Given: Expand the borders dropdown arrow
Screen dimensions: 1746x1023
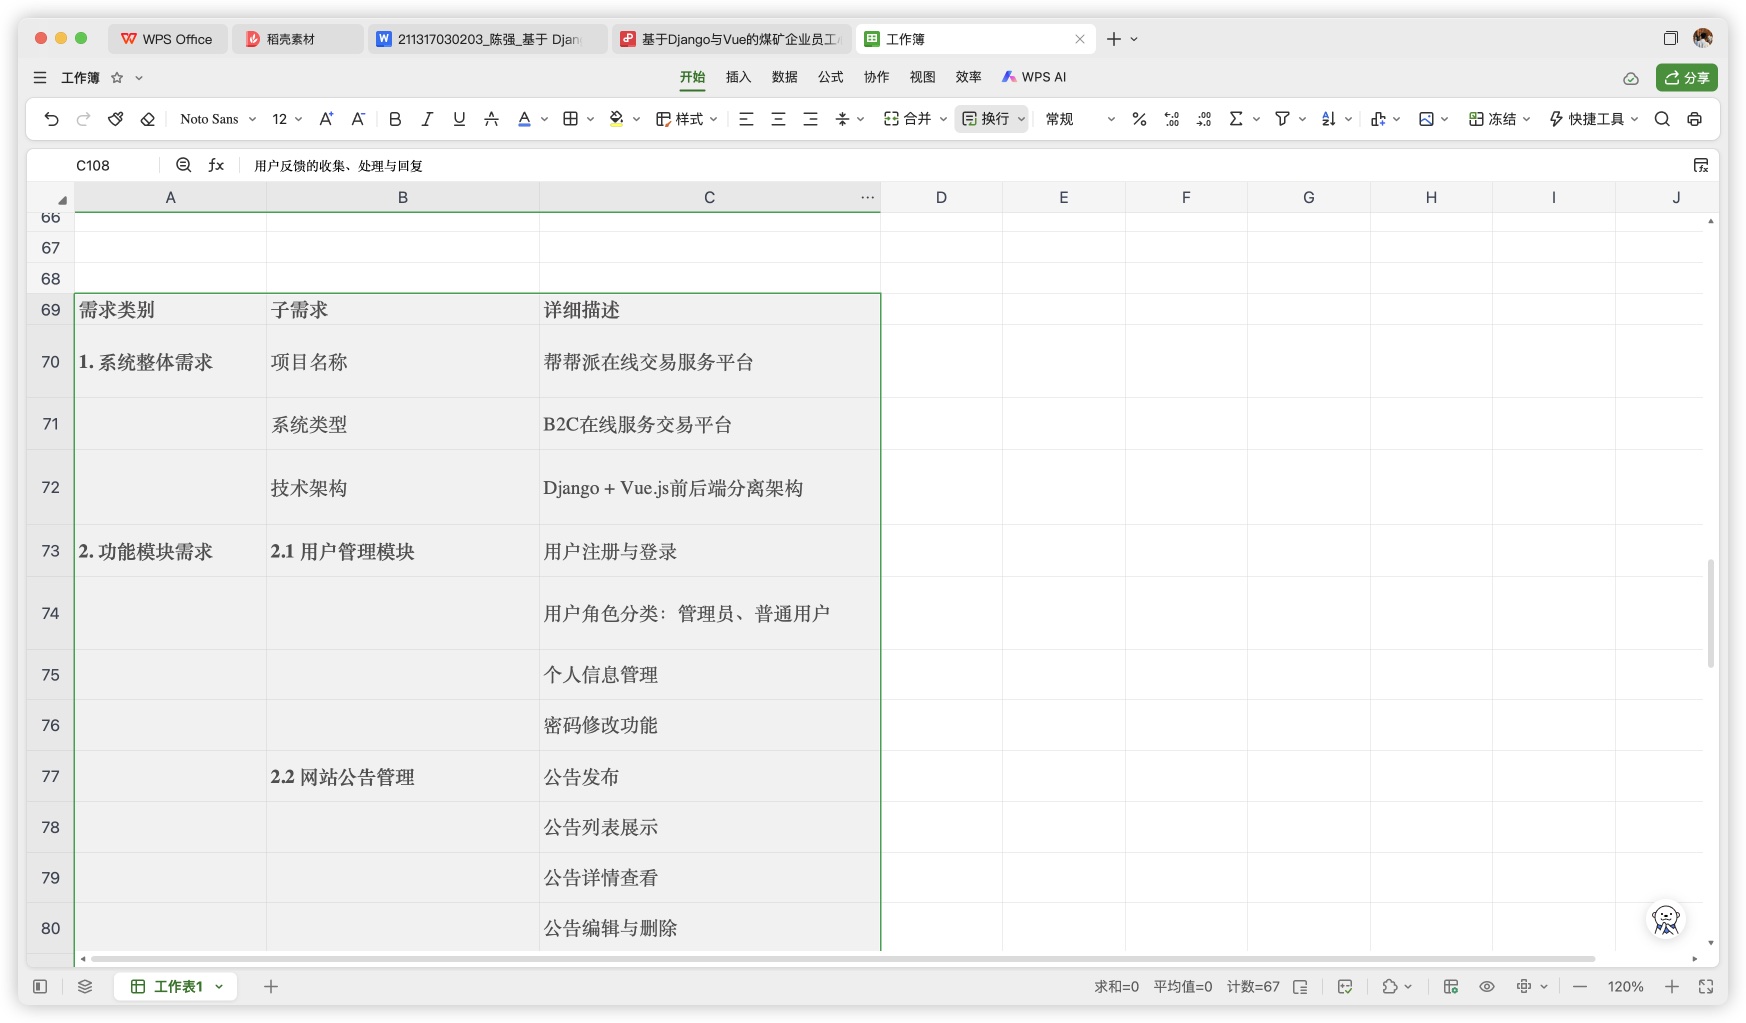Looking at the screenshot, I should (591, 119).
